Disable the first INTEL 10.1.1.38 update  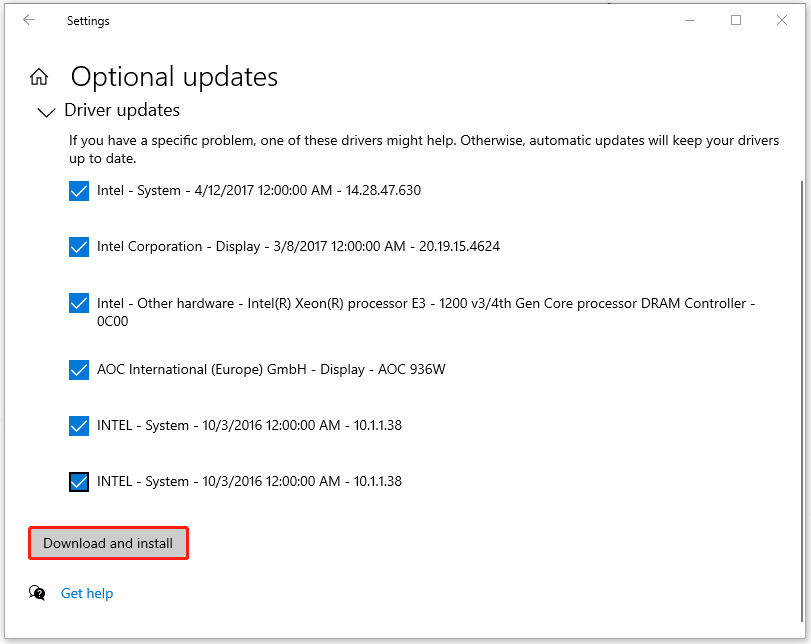79,425
